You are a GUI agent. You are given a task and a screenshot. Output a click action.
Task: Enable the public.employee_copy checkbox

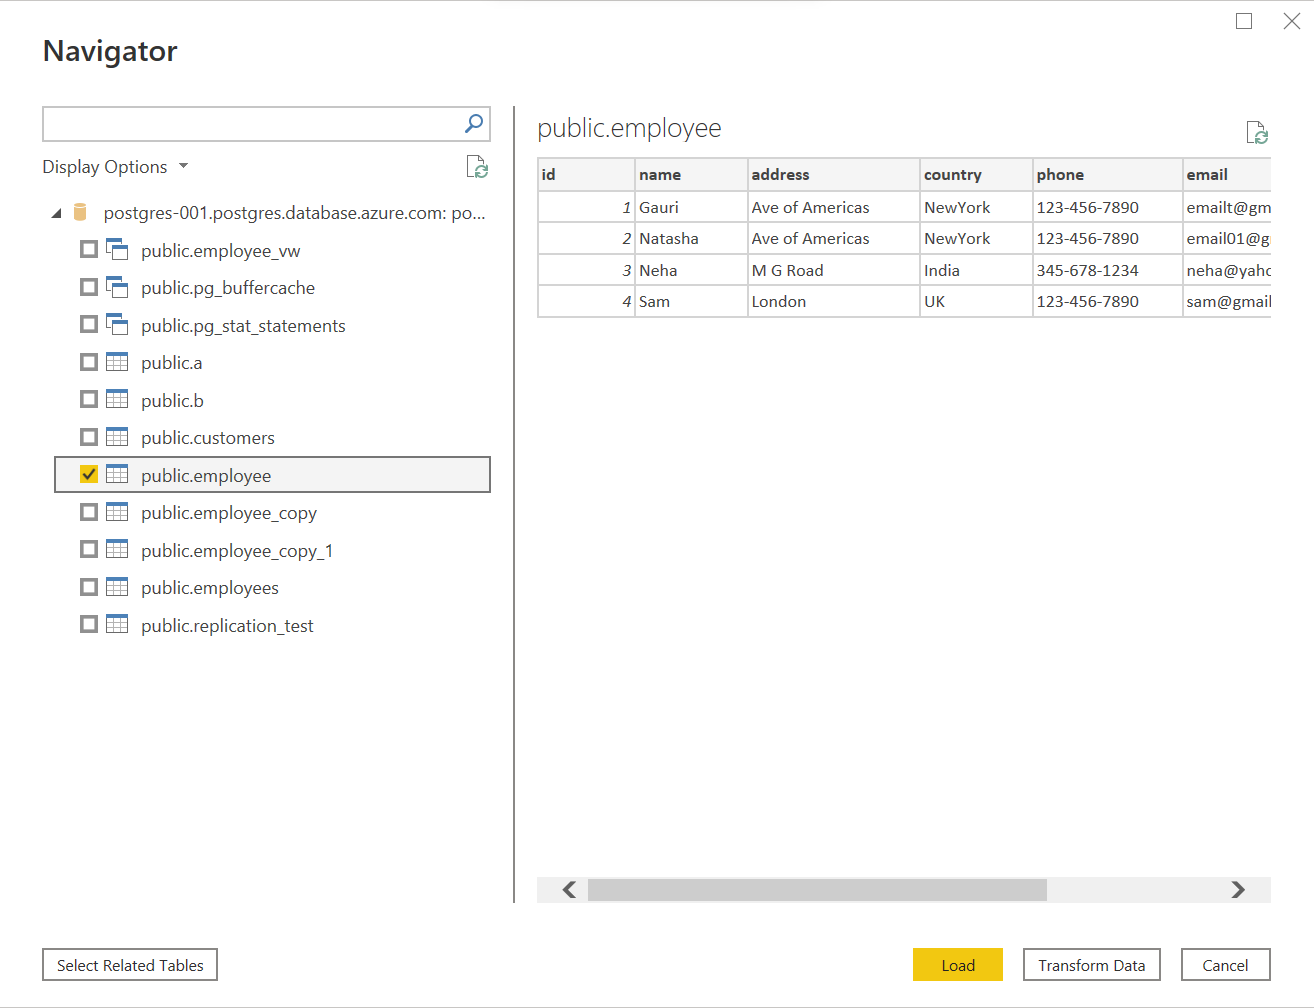click(89, 512)
